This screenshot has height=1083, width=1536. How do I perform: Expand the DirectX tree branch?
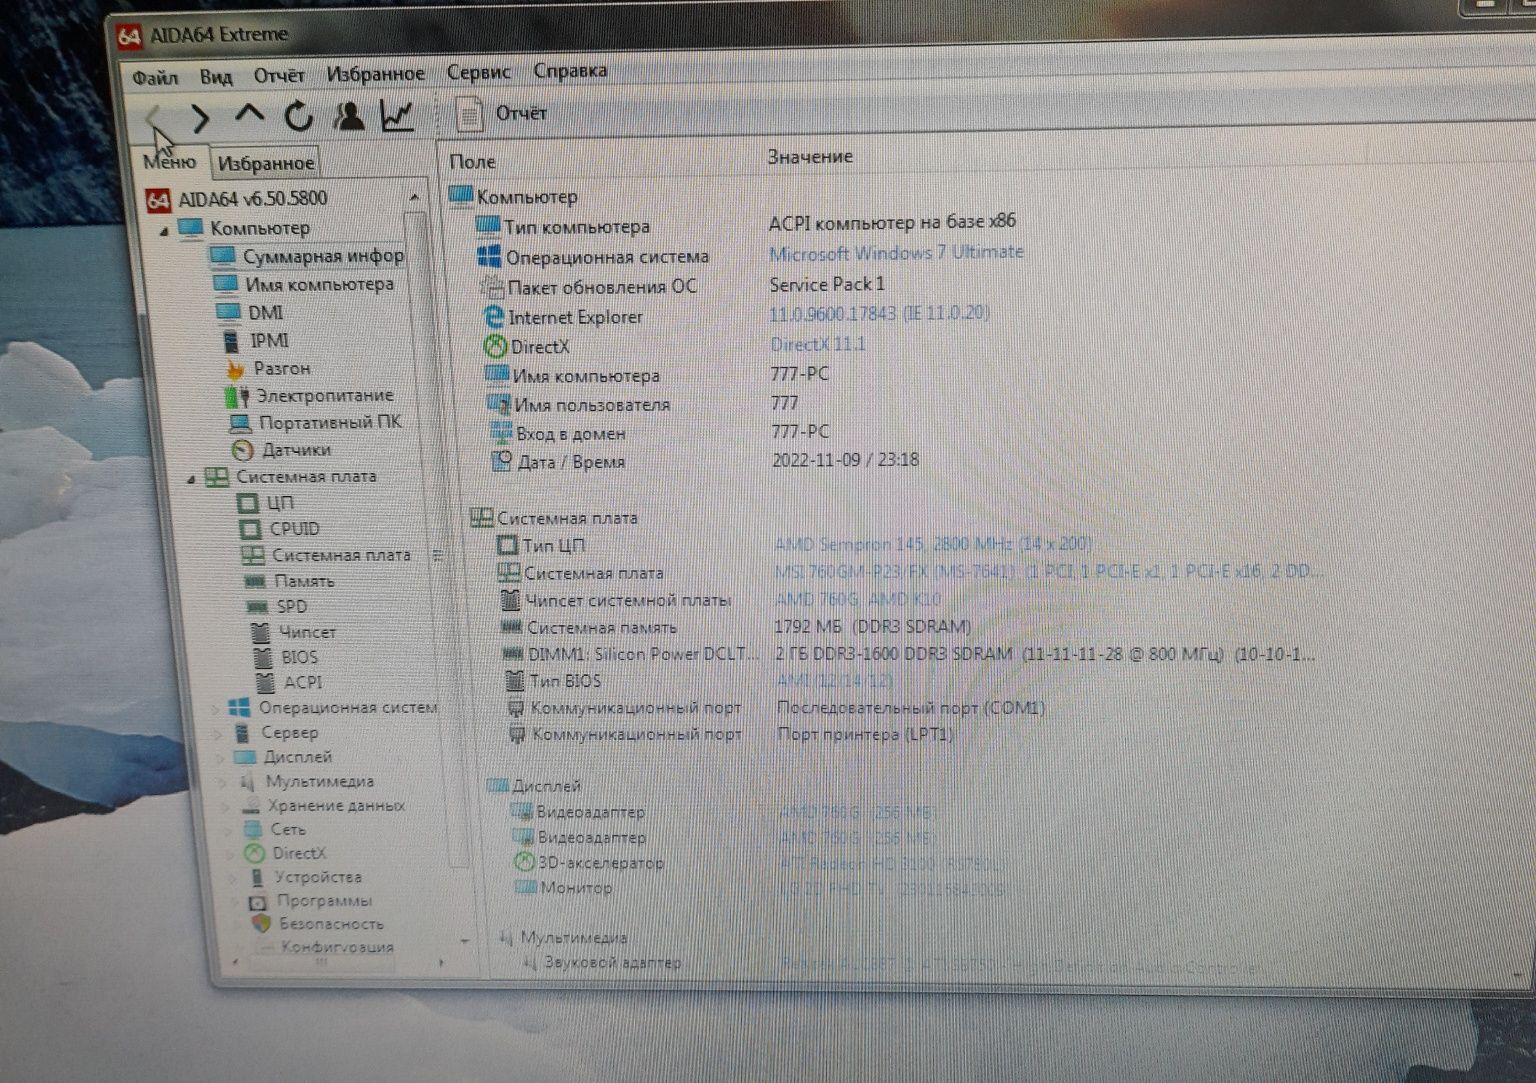click(230, 854)
